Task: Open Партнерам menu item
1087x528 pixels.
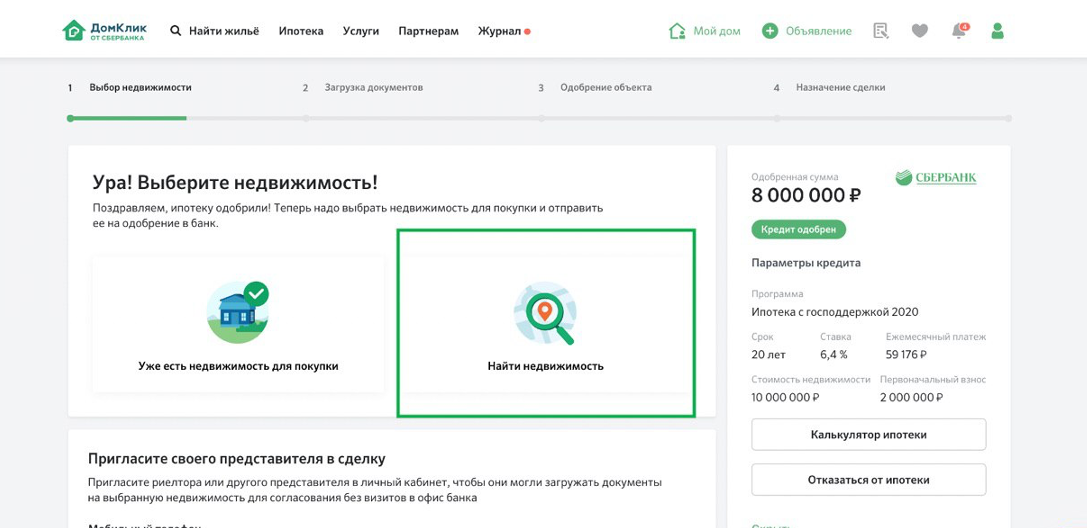Action: click(x=428, y=31)
